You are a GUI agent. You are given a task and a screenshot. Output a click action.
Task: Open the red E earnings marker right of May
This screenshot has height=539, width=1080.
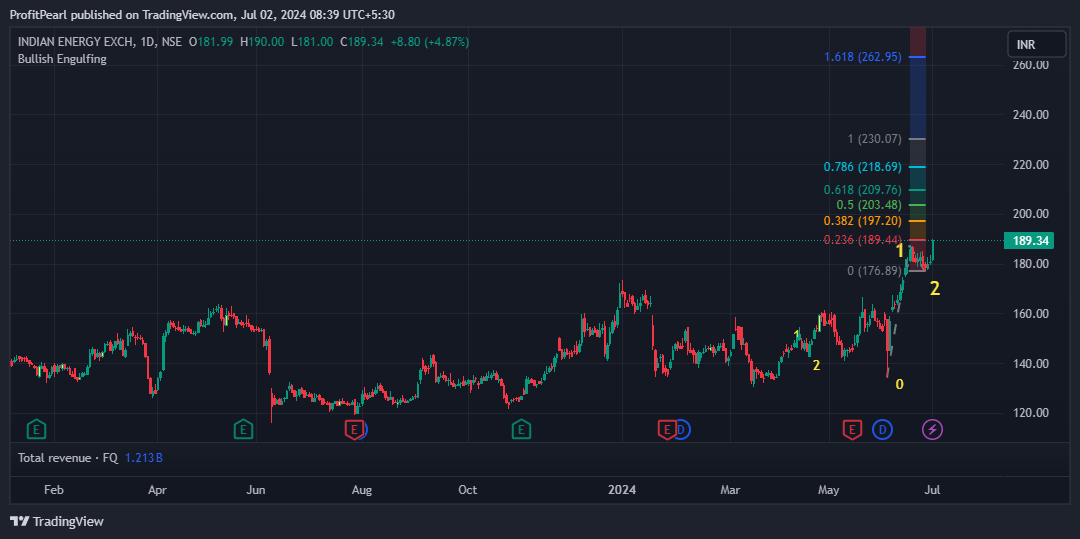click(x=852, y=430)
